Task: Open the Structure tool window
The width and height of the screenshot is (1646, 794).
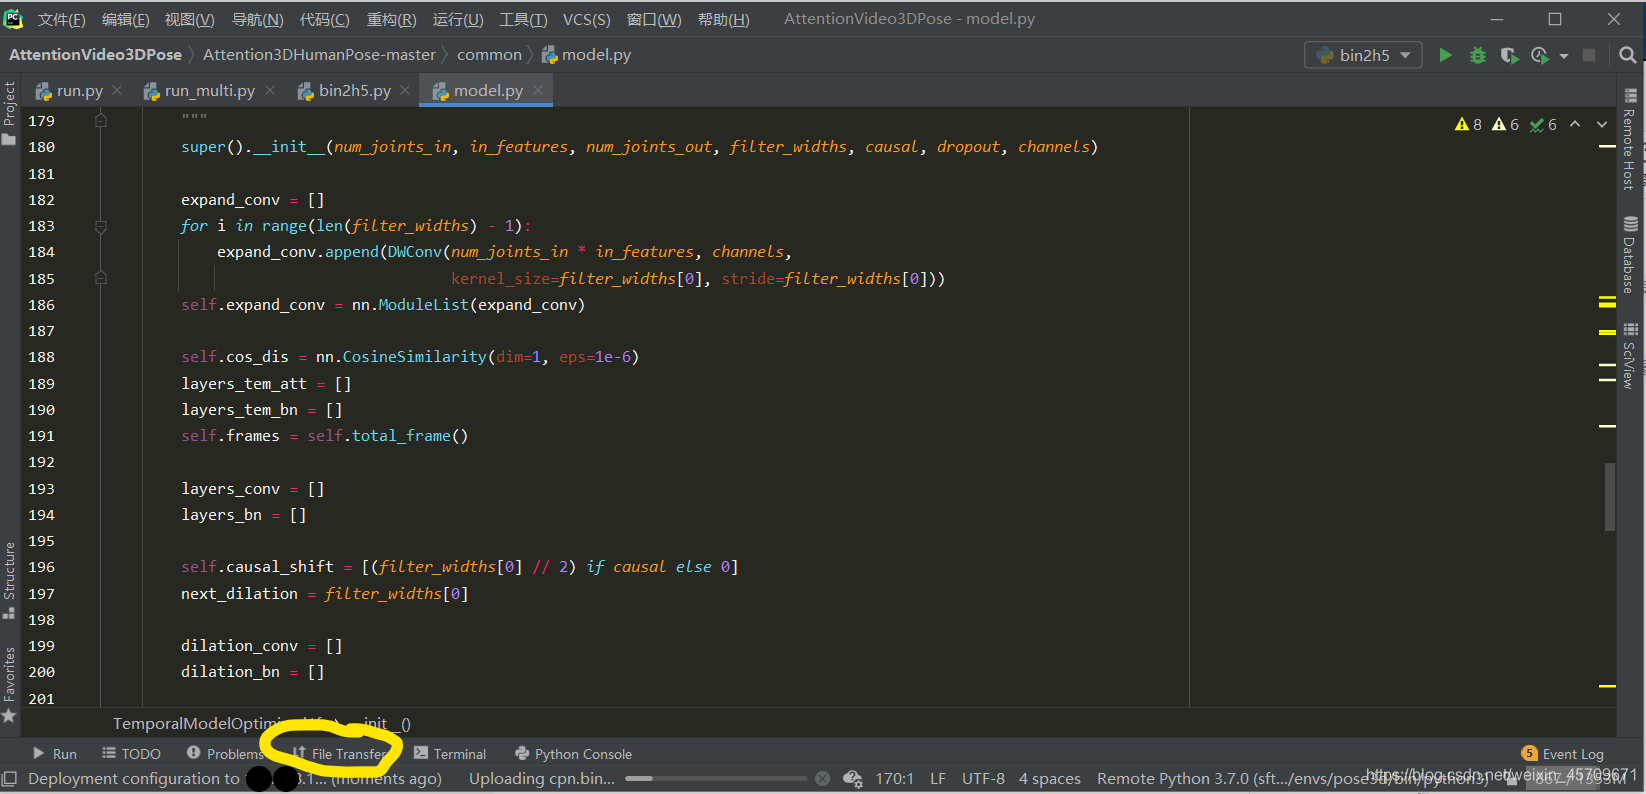Action: 9,580
